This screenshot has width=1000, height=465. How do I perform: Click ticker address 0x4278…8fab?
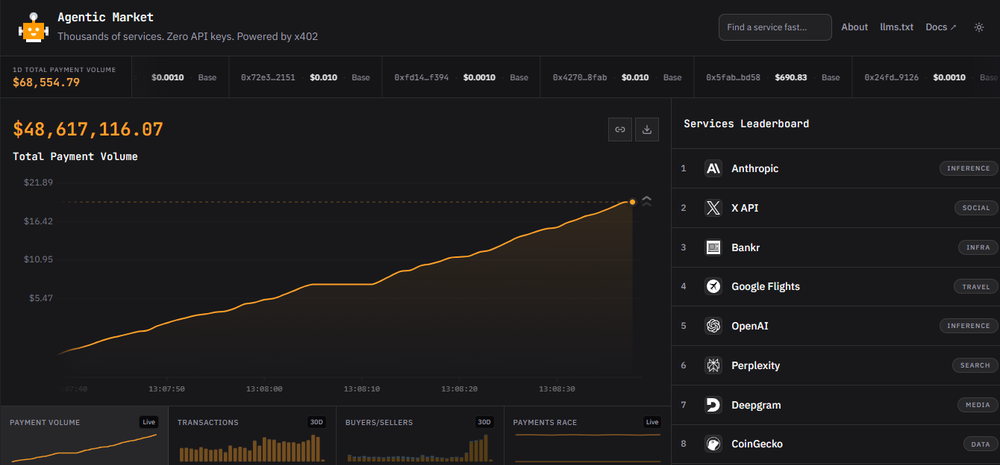pos(580,77)
